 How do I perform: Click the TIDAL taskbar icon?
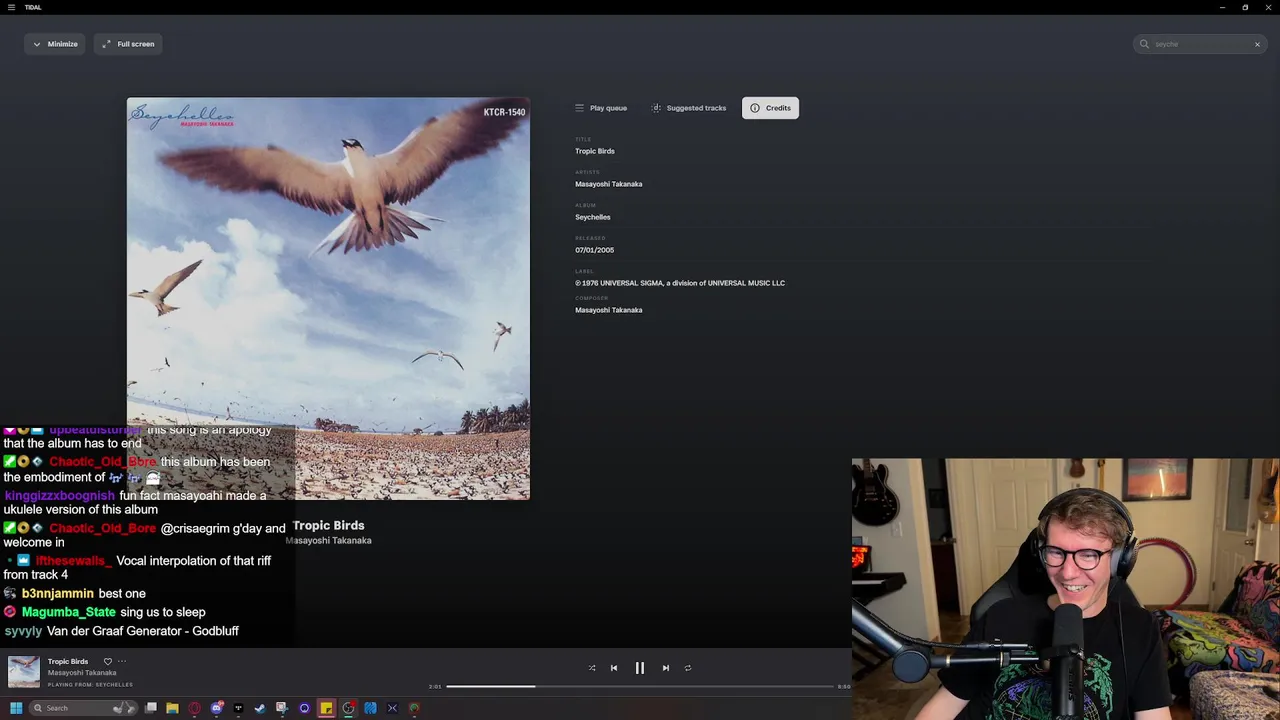[x=238, y=708]
